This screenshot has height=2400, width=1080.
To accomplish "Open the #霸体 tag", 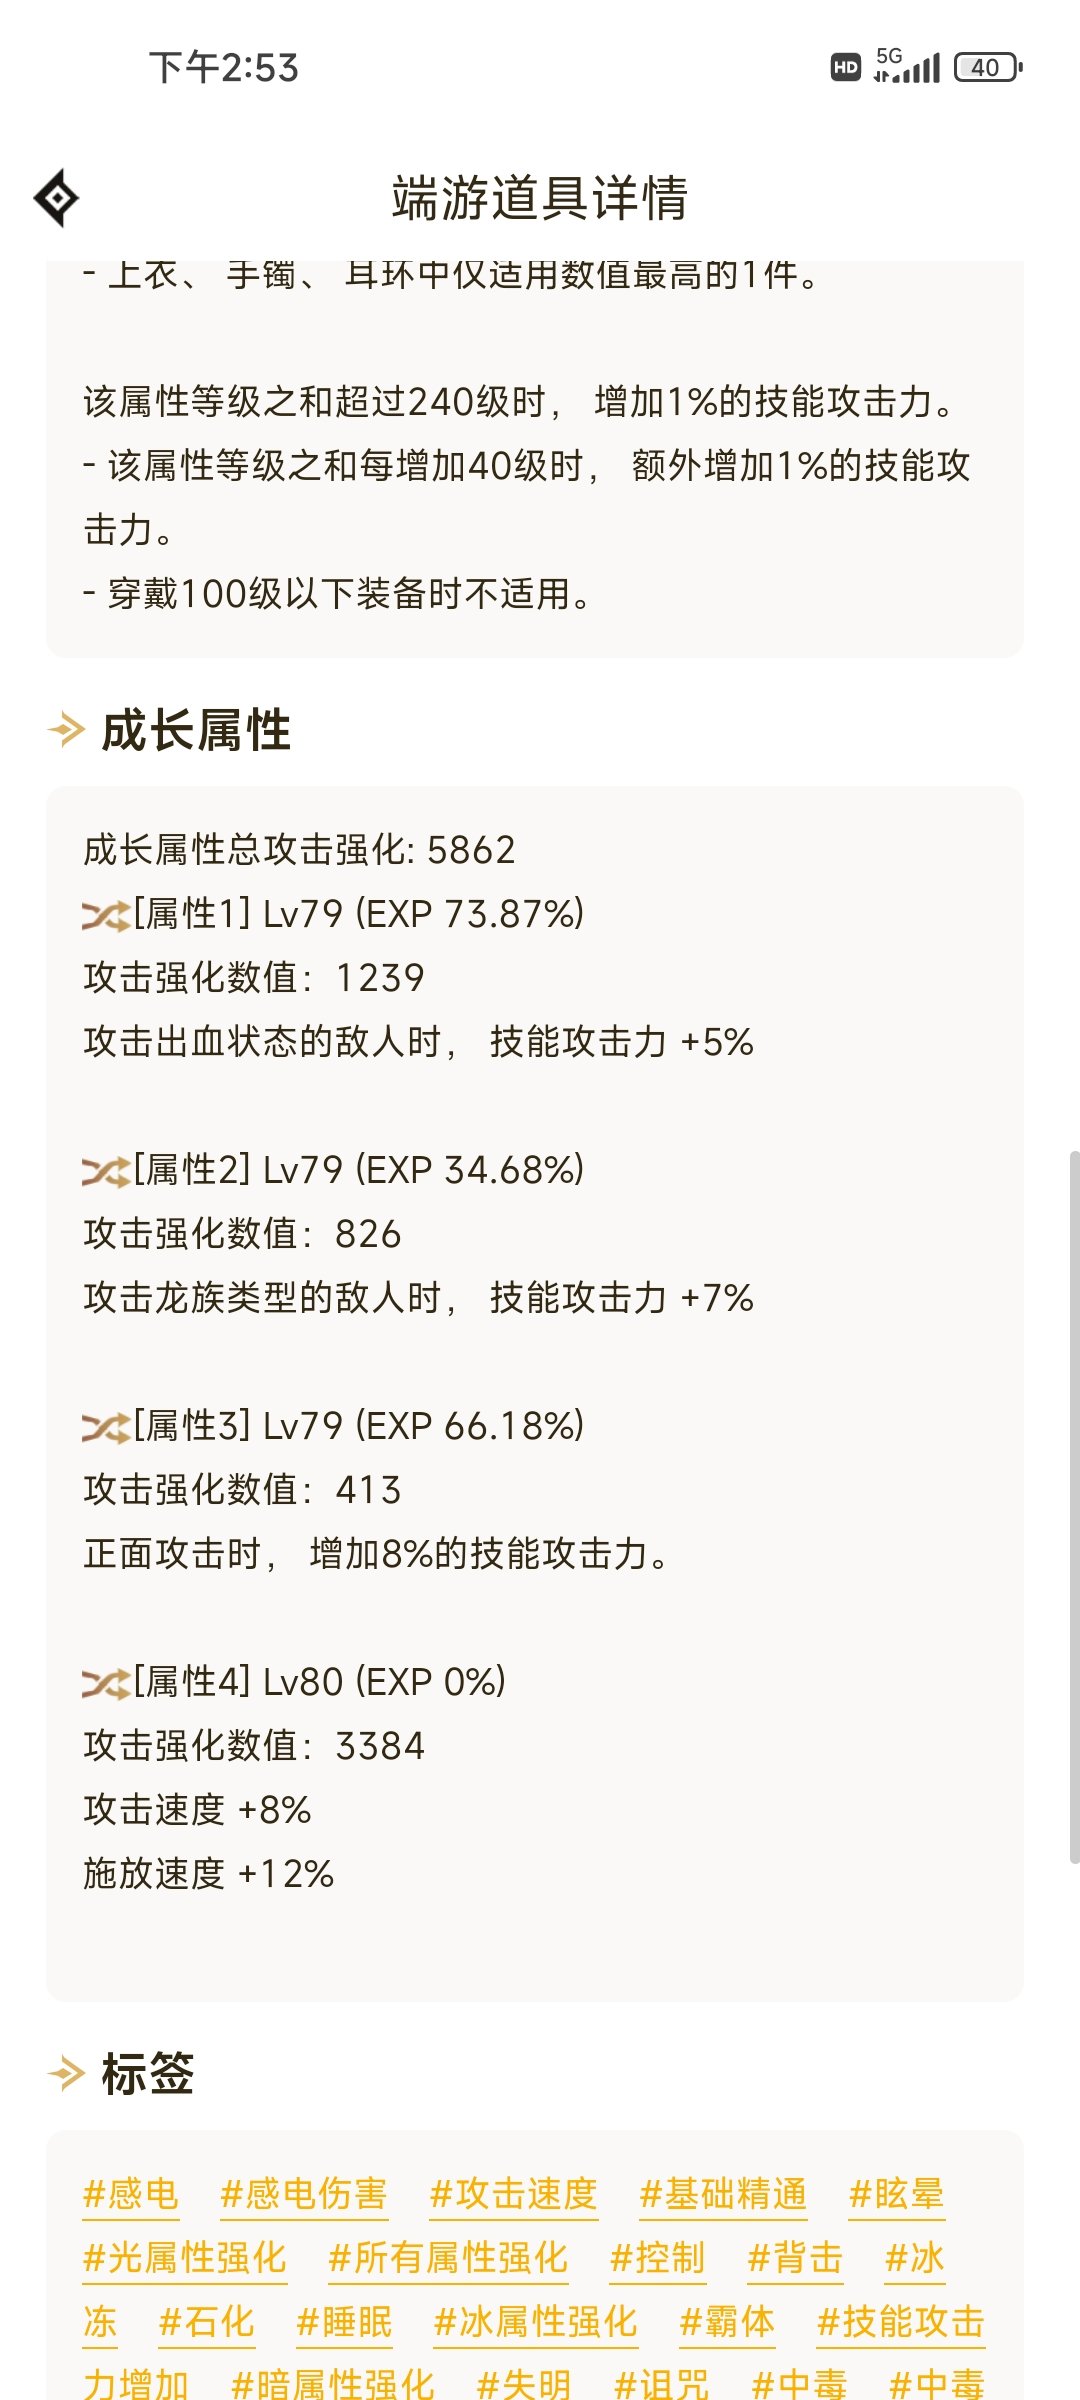I will point(727,2322).
